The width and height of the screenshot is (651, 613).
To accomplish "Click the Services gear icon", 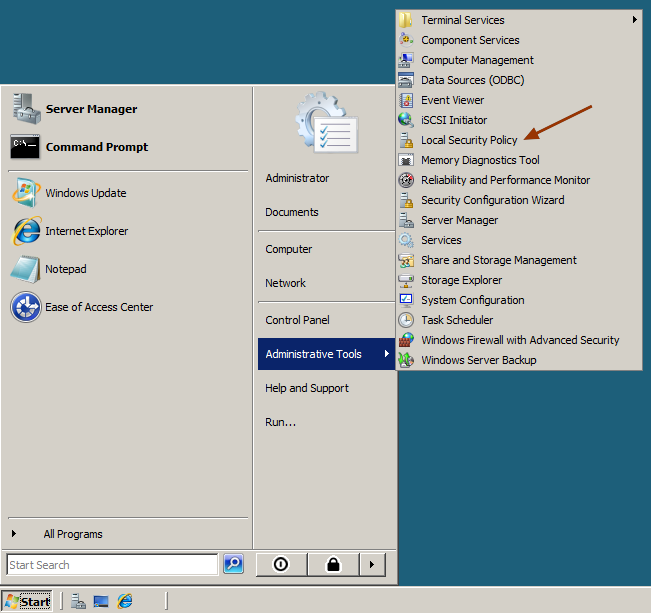I will point(406,240).
